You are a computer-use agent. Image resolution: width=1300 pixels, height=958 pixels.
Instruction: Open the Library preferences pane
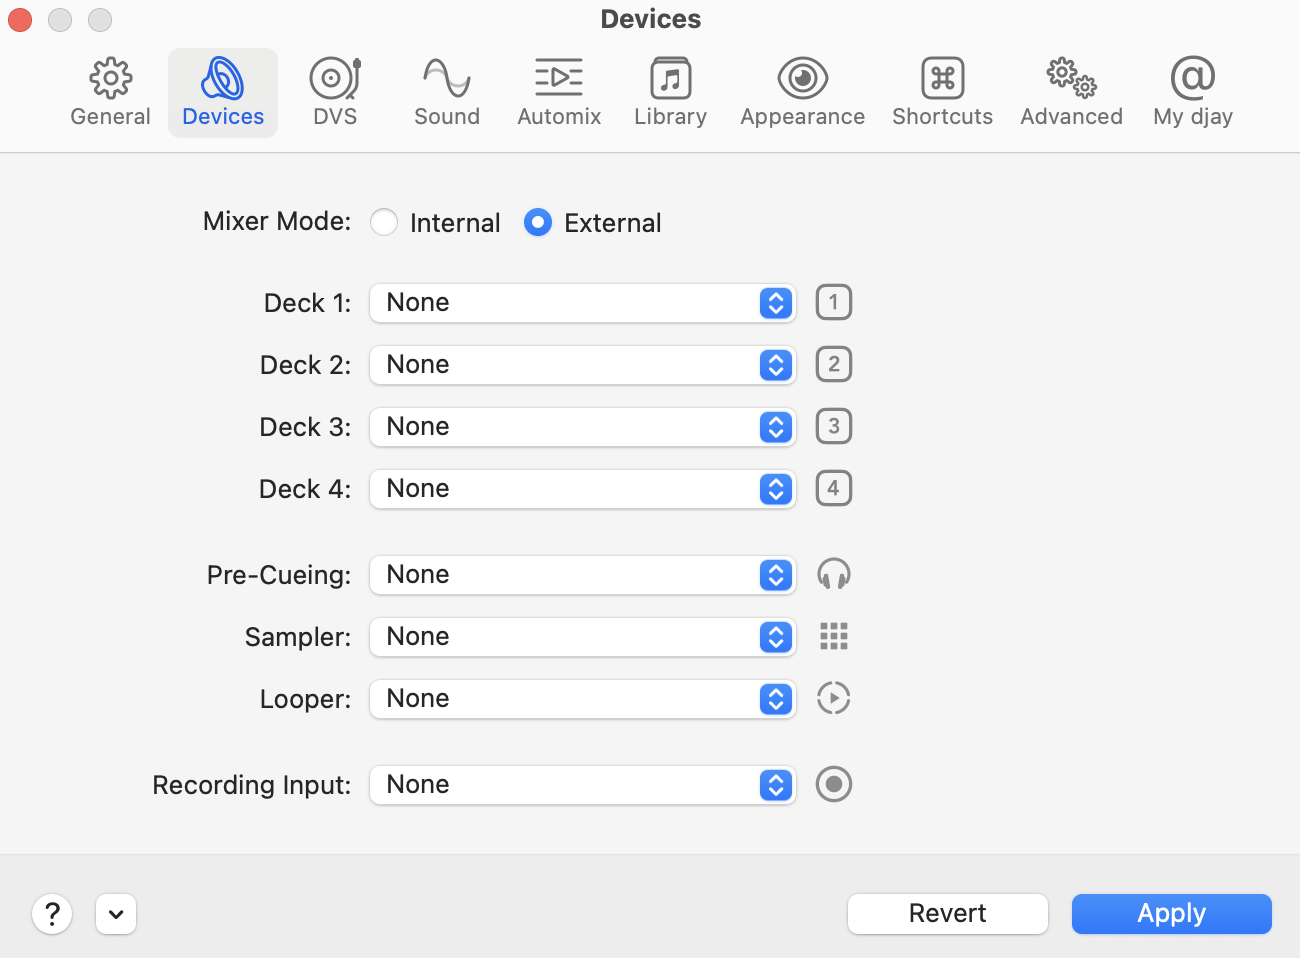(670, 91)
